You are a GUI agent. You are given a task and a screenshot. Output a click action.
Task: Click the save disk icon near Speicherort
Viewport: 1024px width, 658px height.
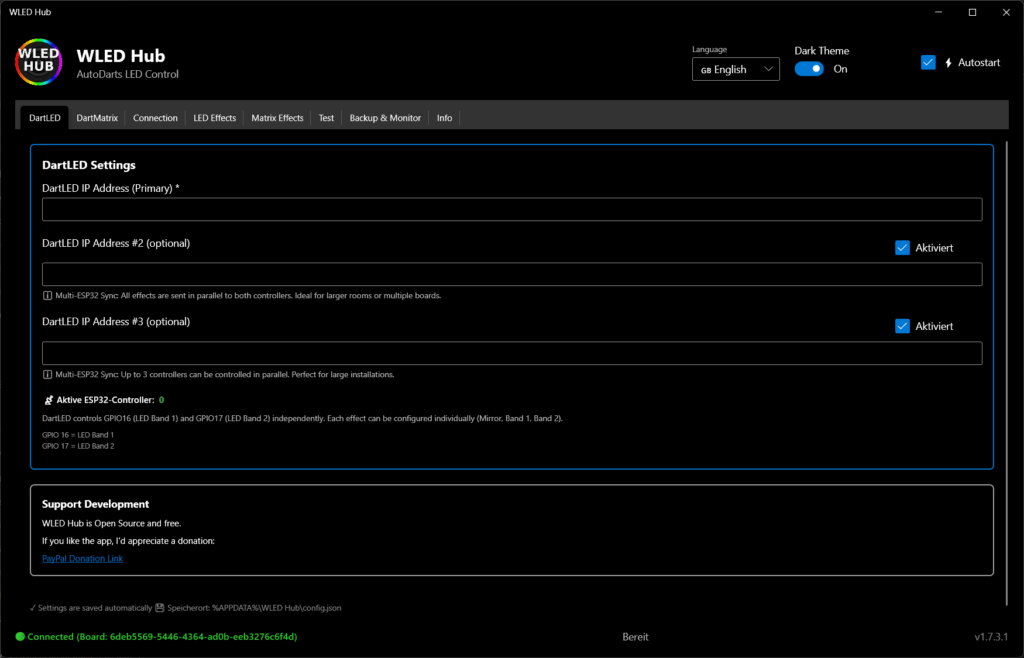161,607
